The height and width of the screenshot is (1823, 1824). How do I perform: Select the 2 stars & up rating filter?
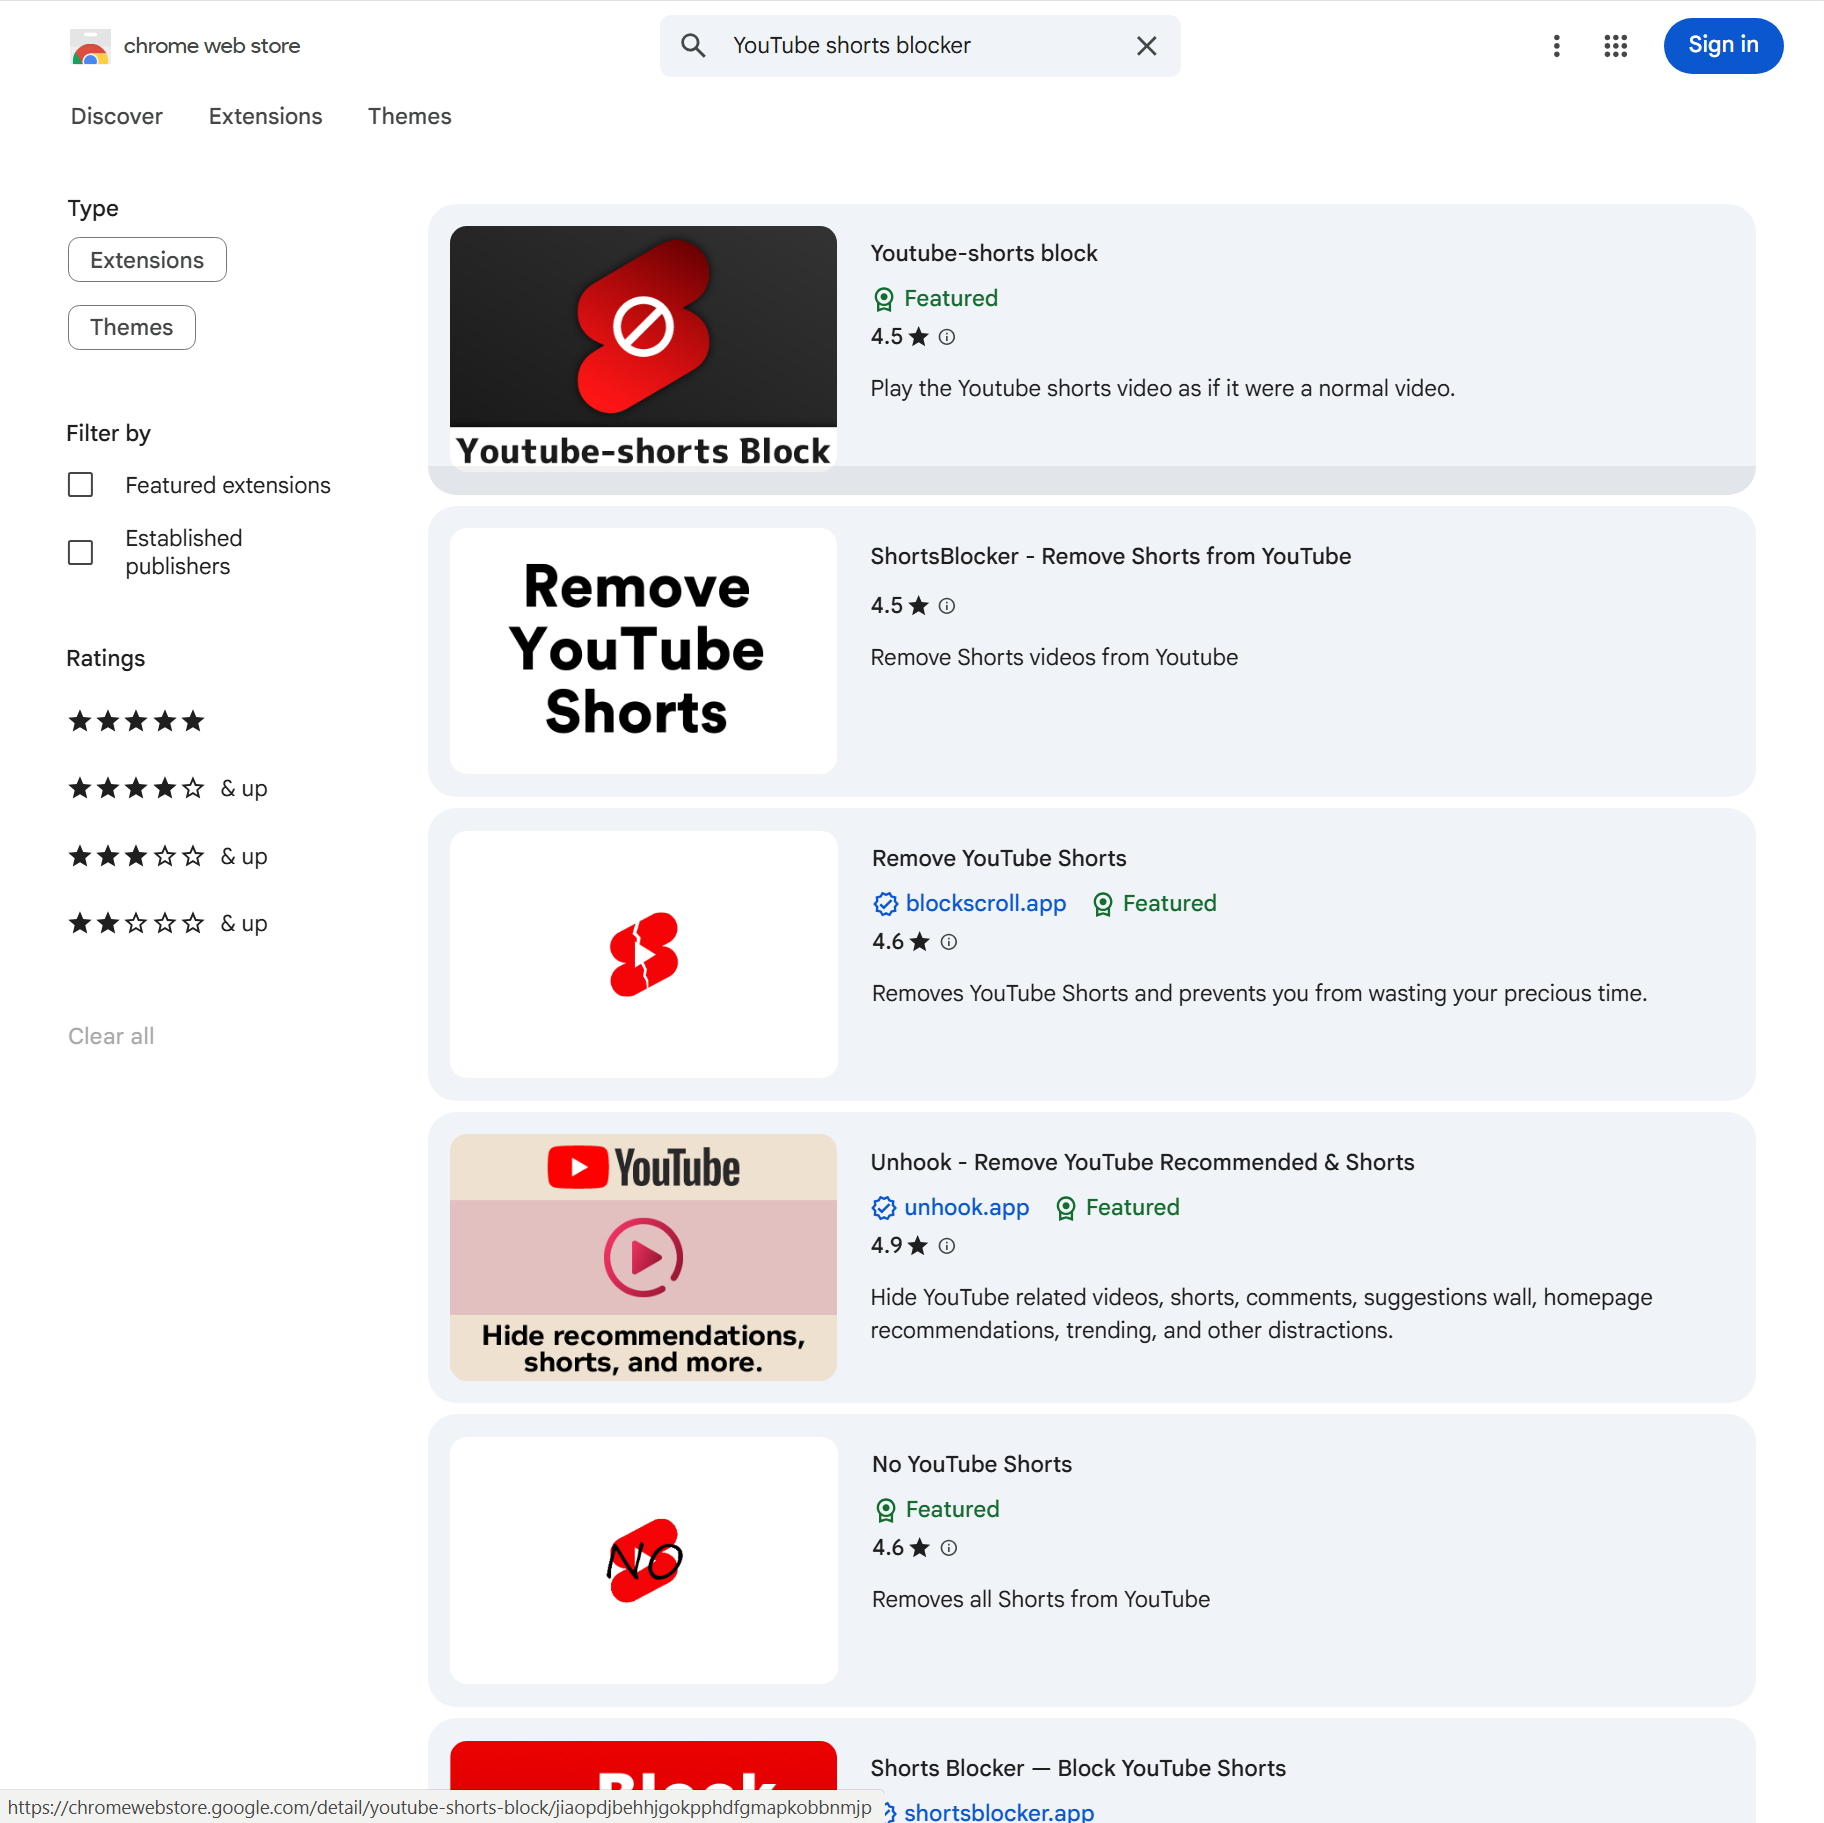click(x=167, y=923)
